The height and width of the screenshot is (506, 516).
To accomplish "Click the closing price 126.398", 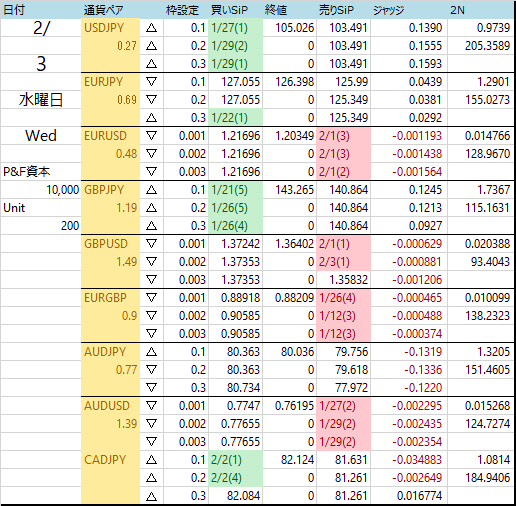I will click(294, 82).
